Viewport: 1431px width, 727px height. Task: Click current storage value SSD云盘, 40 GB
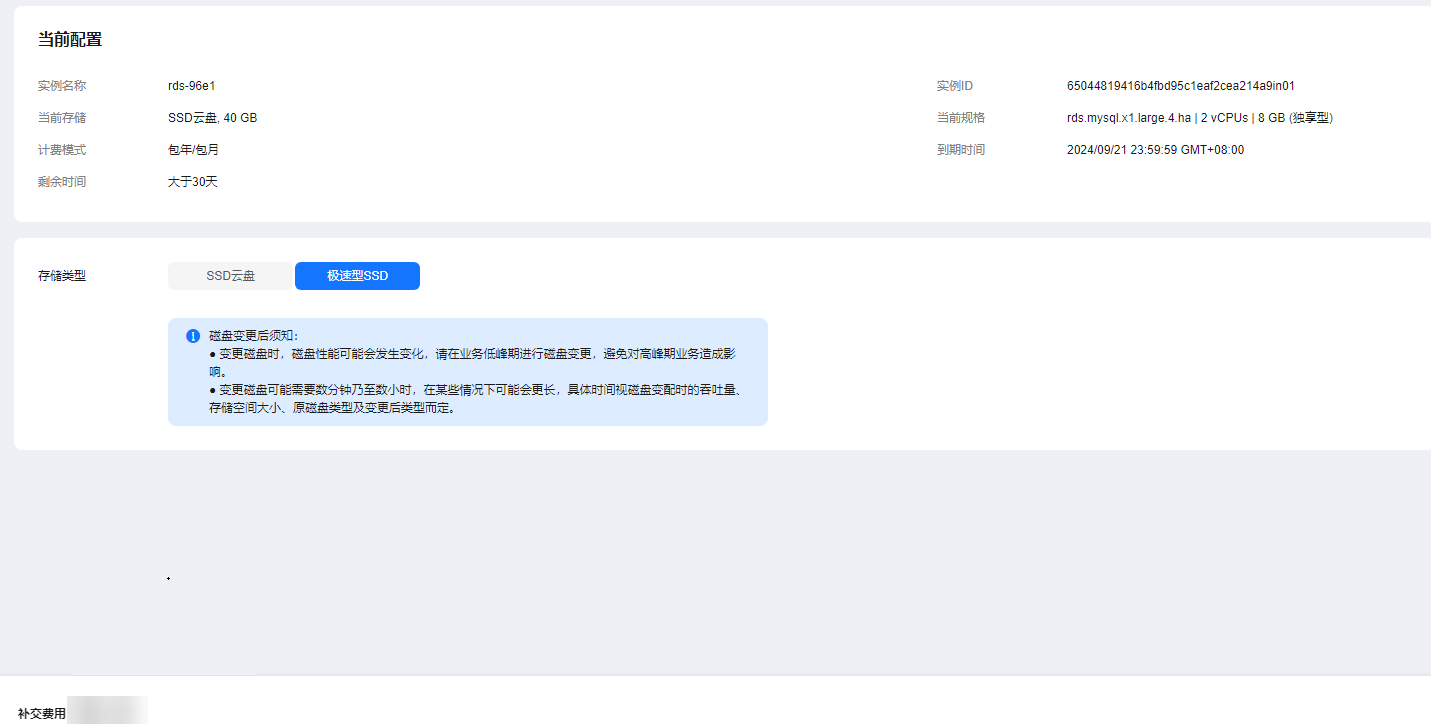point(212,118)
